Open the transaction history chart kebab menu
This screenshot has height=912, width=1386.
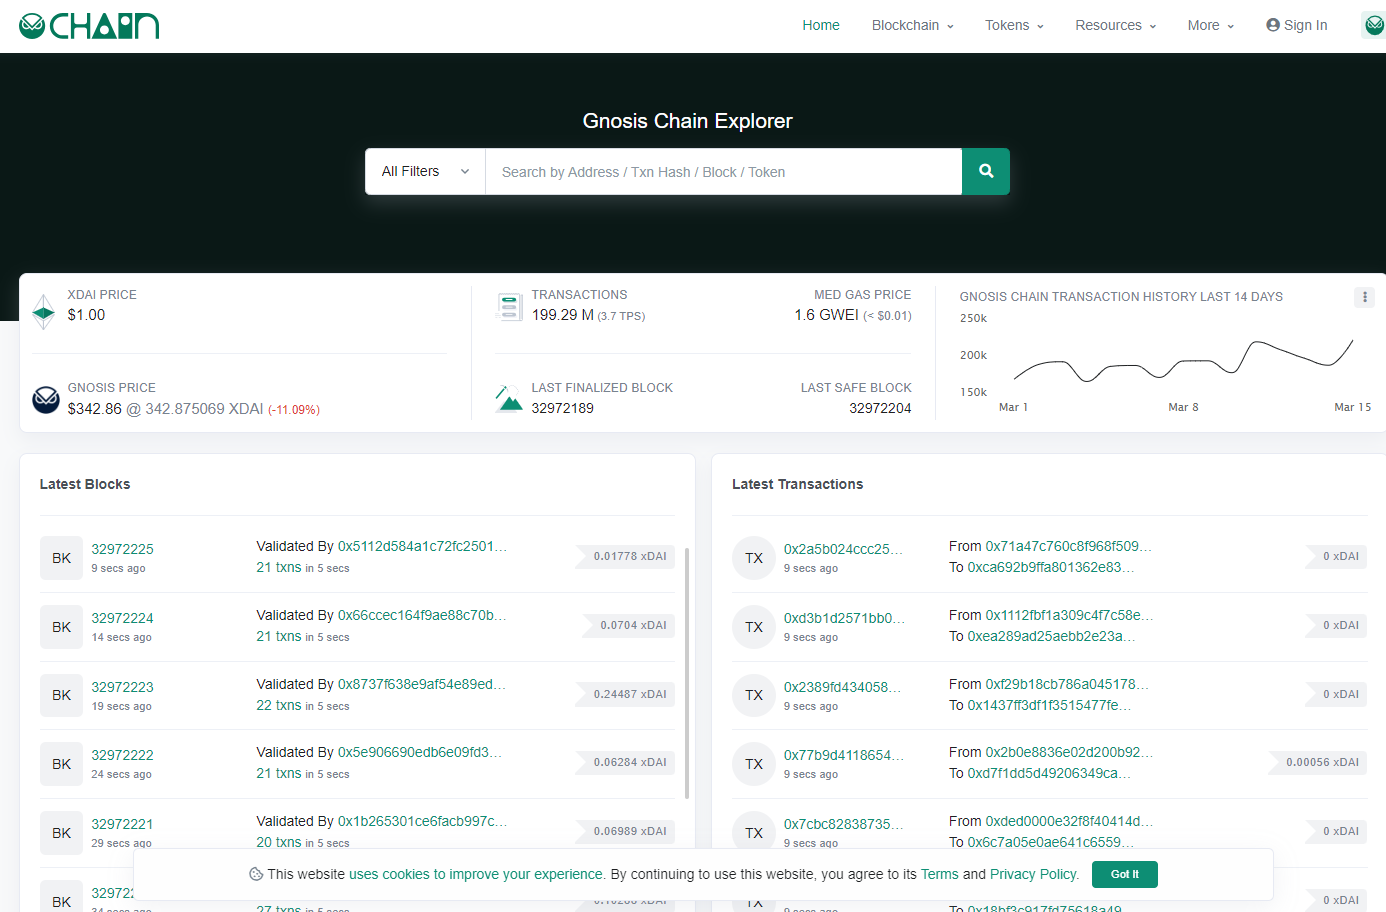point(1364,297)
